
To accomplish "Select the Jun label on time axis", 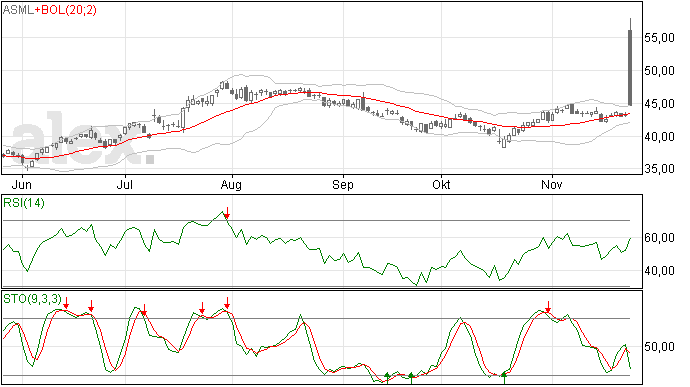I will pos(21,184).
